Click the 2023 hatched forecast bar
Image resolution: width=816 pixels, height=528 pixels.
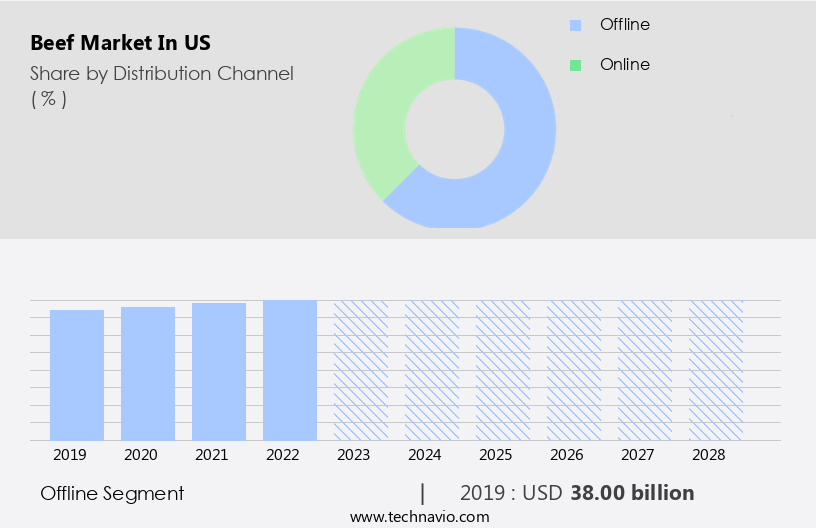[x=361, y=370]
